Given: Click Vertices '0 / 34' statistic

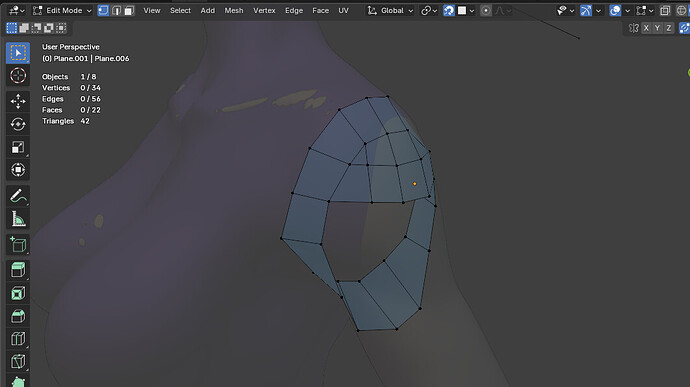Looking at the screenshot, I should (x=90, y=88).
